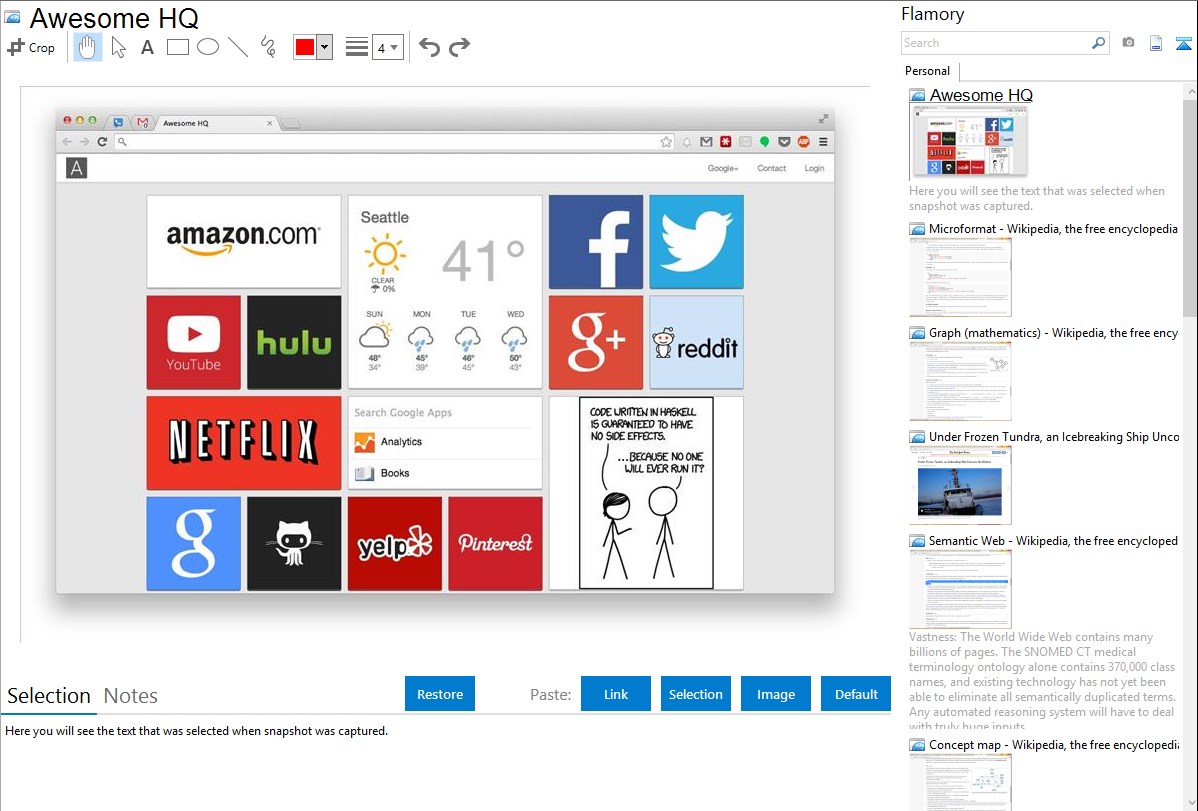Click the GitHub octocat tile
The height and width of the screenshot is (811, 1198).
[294, 543]
